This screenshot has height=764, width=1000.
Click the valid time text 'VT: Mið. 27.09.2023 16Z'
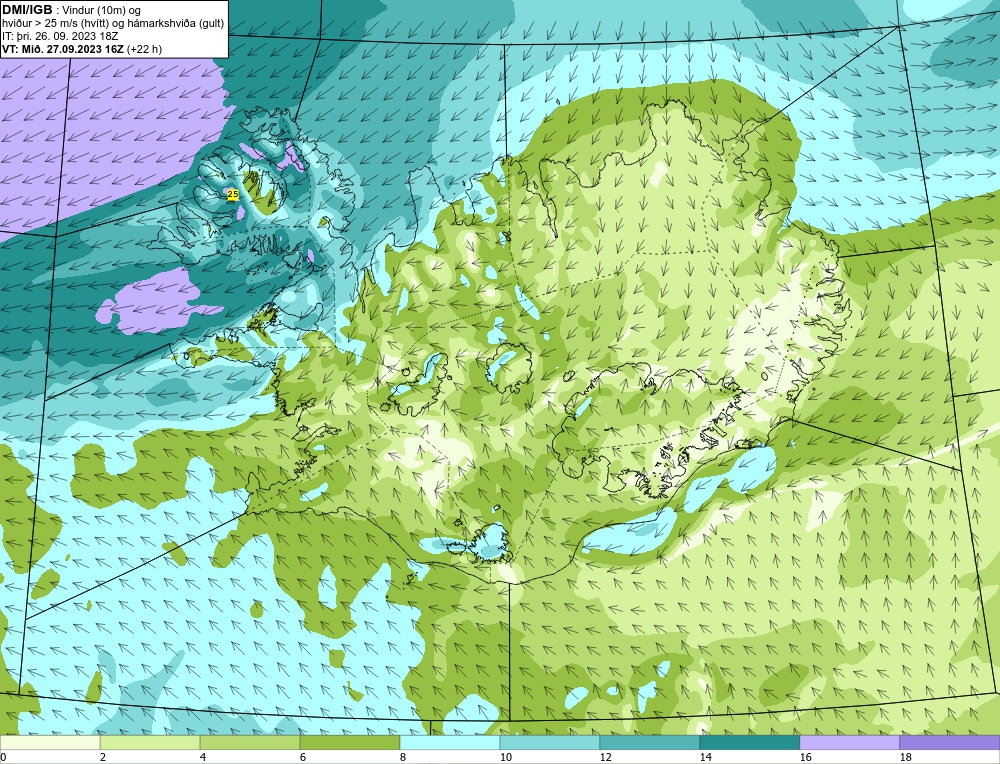[64, 49]
